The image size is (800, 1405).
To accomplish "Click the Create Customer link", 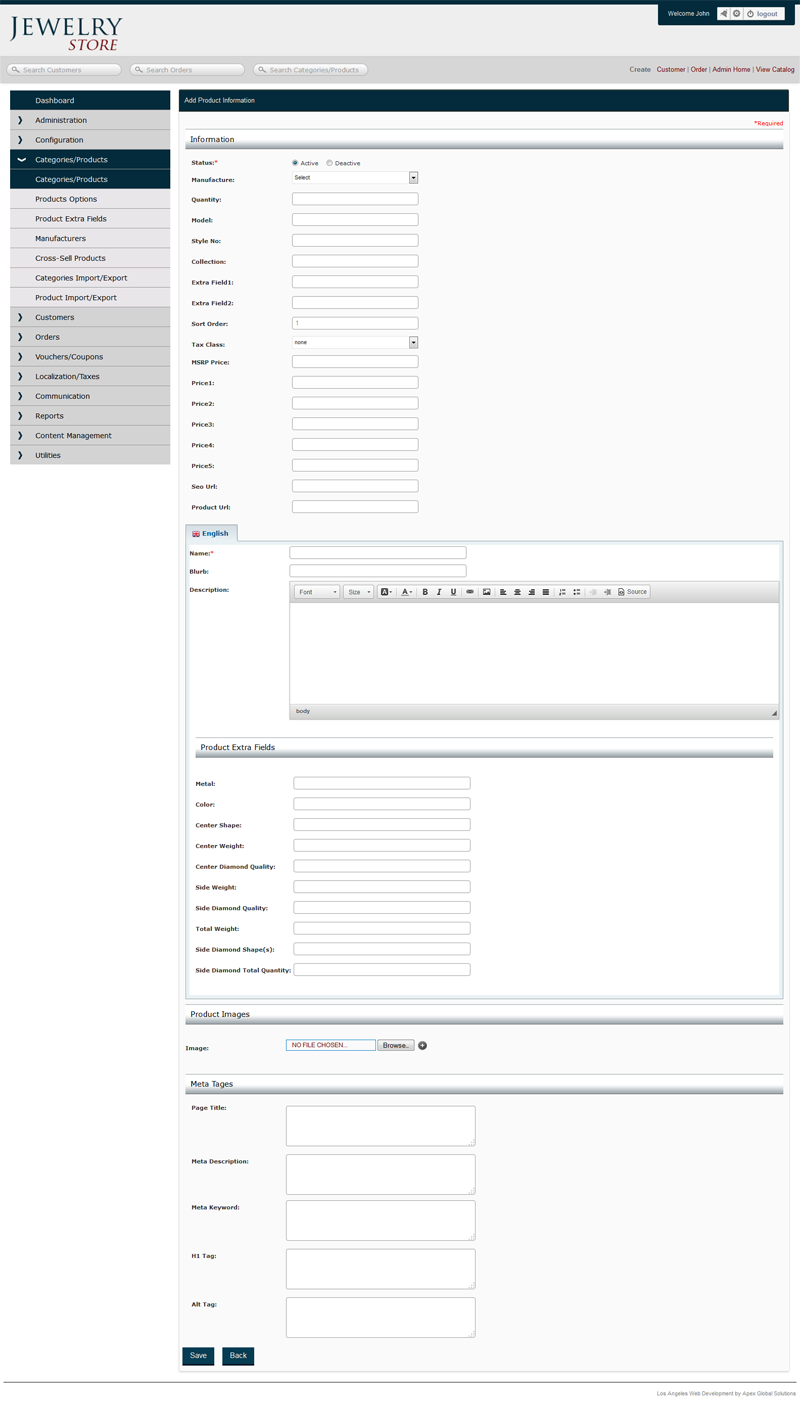I will click(x=671, y=70).
